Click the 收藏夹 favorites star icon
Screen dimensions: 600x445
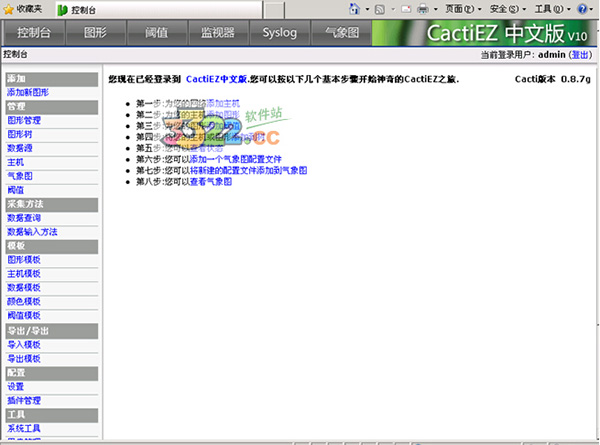point(9,9)
